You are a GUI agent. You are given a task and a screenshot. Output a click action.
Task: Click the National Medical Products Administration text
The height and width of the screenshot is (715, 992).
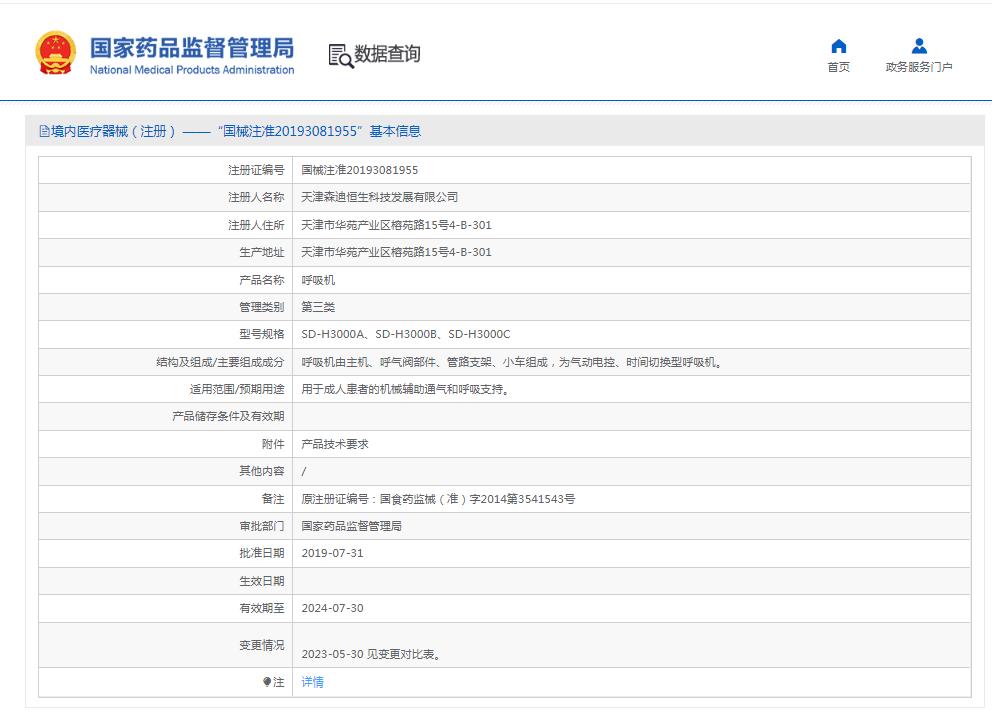(192, 70)
